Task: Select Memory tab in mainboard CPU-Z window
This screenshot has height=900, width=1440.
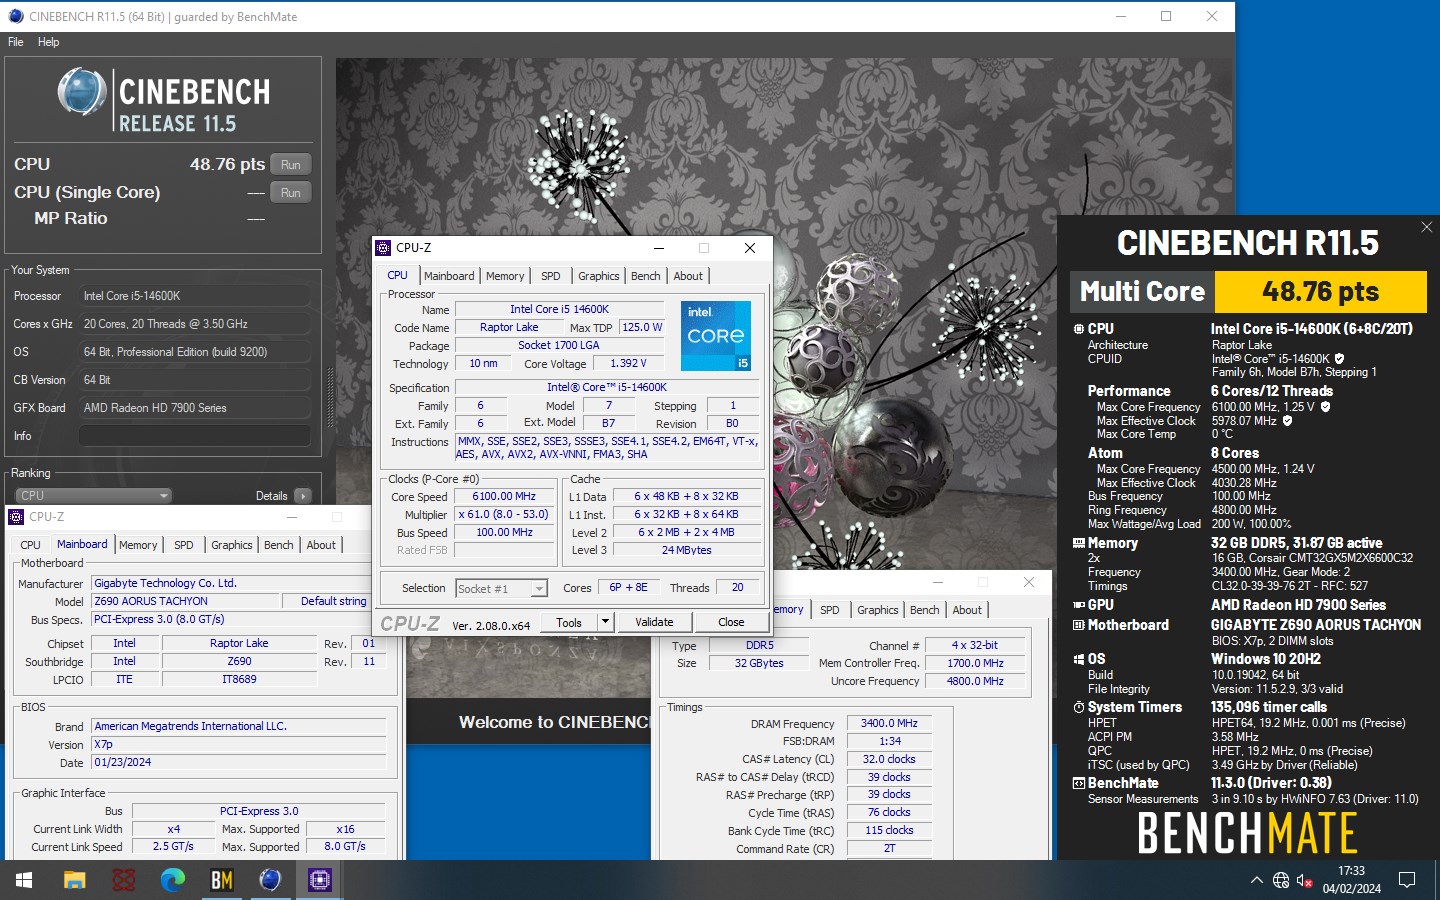Action: click(x=138, y=545)
